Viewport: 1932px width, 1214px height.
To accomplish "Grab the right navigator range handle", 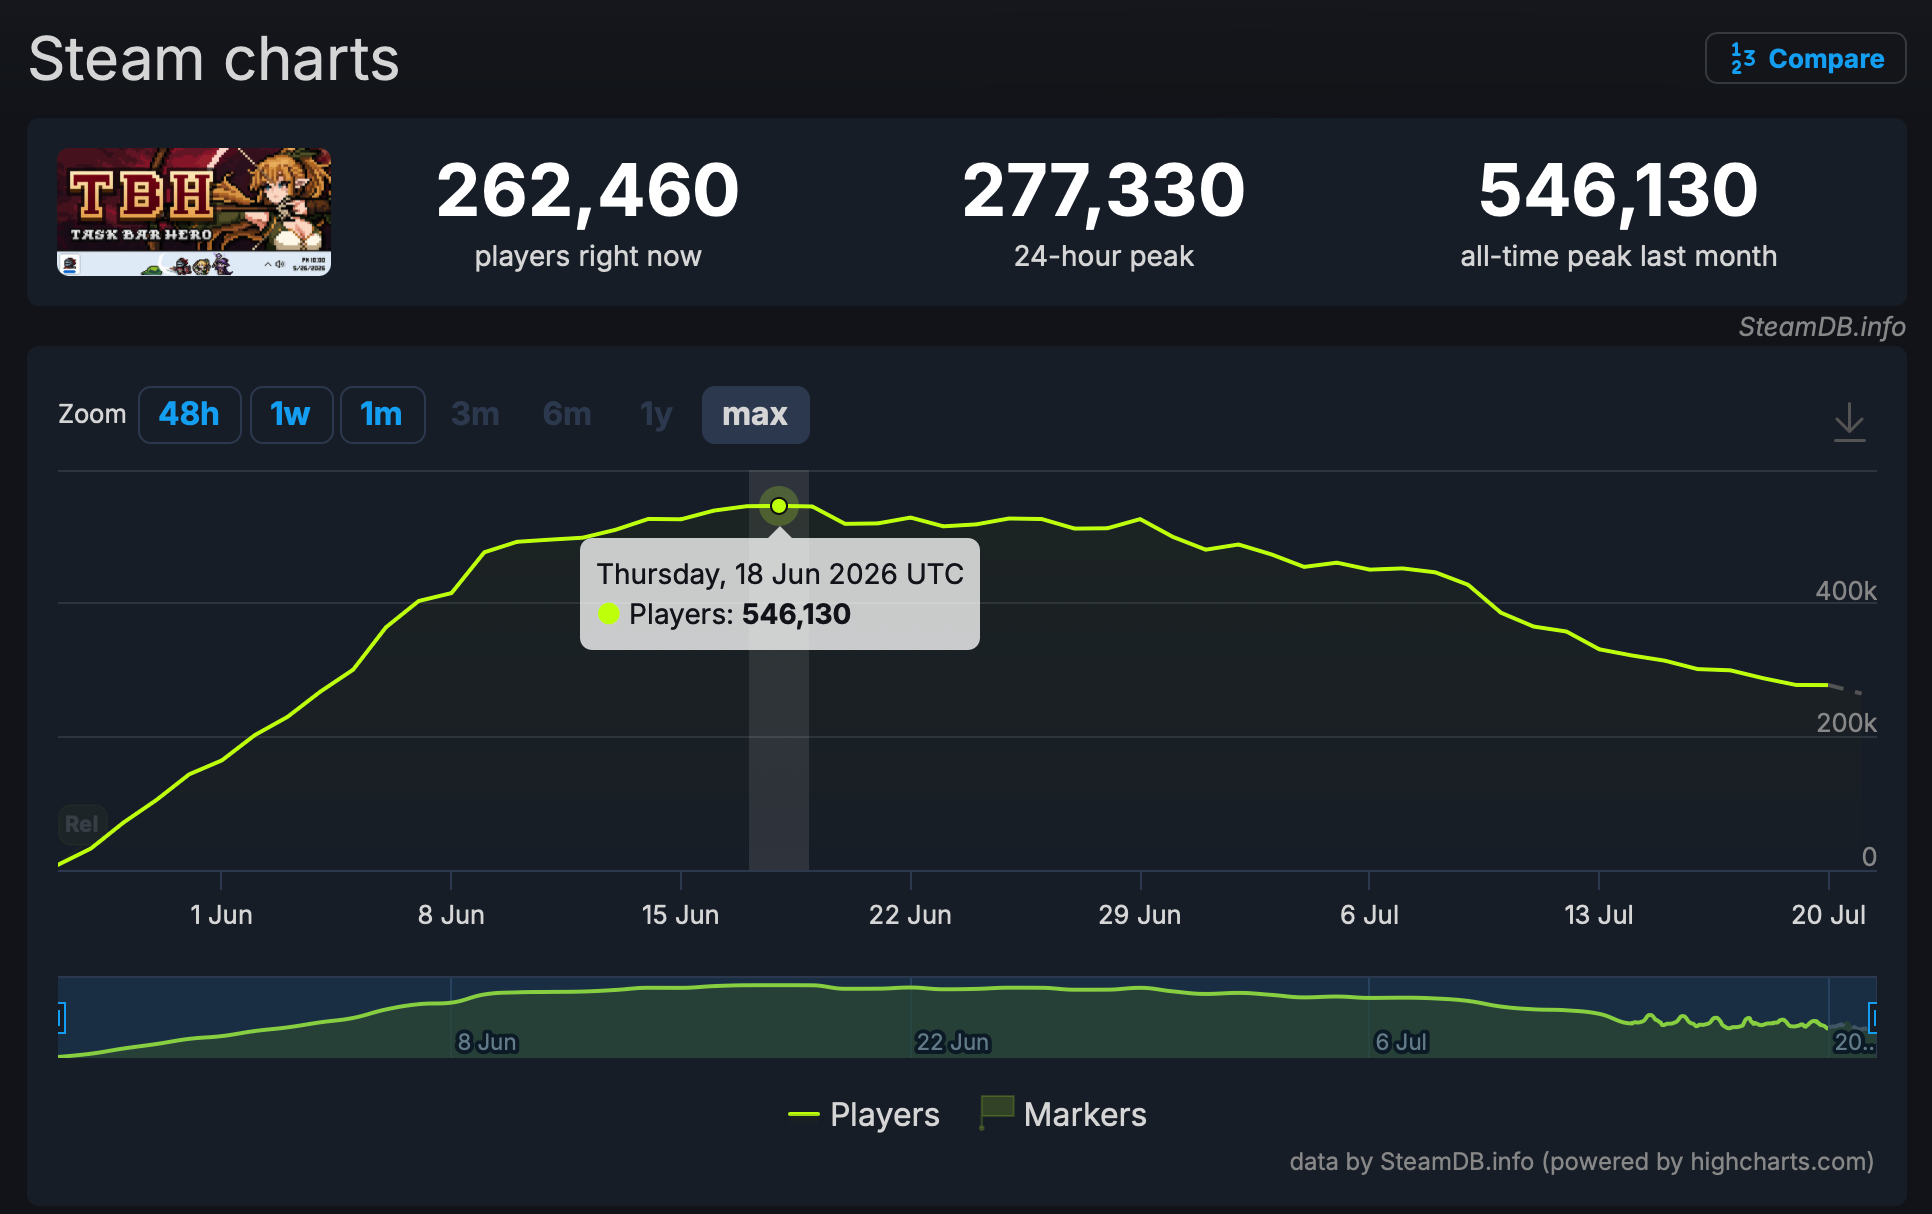I will tap(1872, 1018).
